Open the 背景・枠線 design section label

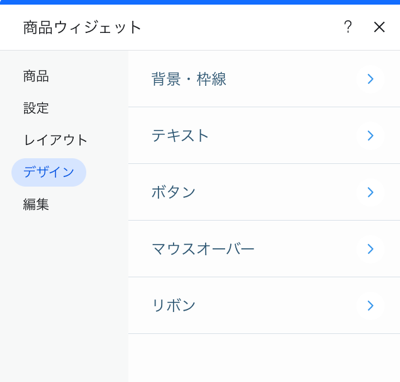189,79
